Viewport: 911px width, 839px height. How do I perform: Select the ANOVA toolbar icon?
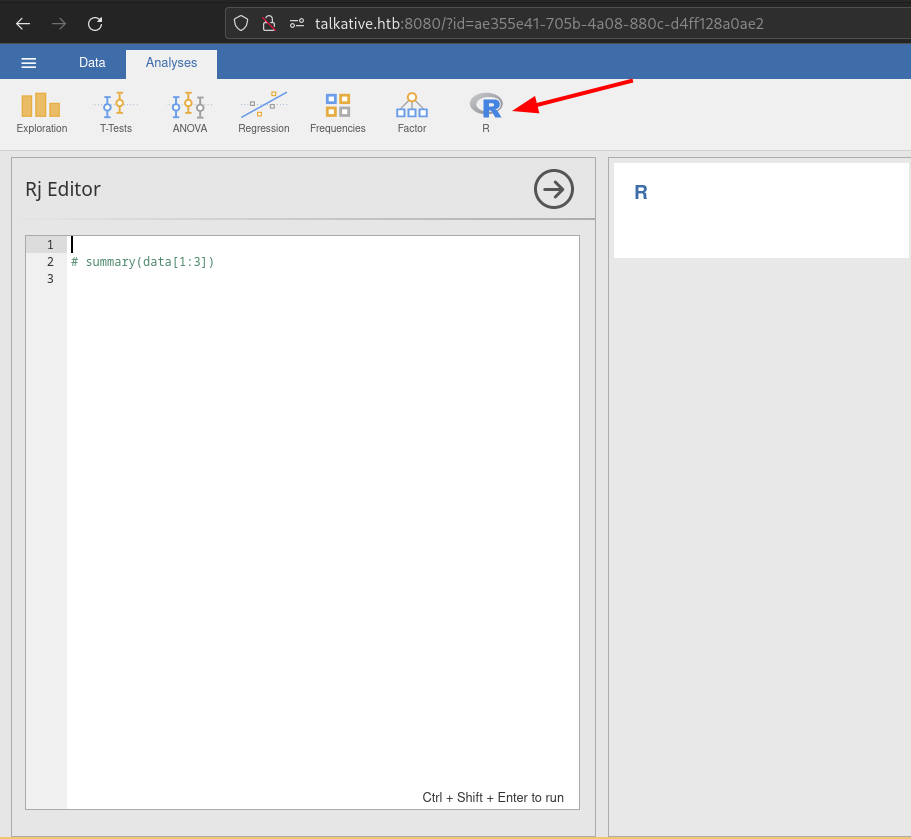point(189,112)
